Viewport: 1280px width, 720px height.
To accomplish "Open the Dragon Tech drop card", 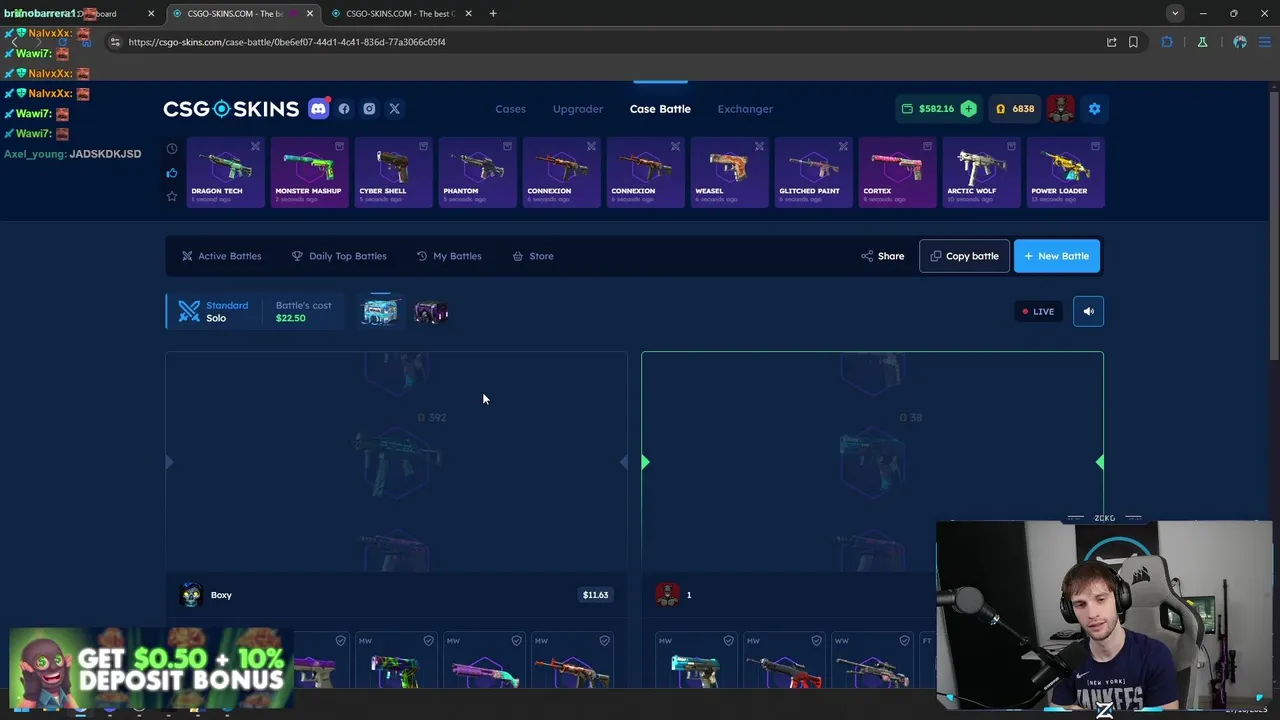I will (225, 172).
